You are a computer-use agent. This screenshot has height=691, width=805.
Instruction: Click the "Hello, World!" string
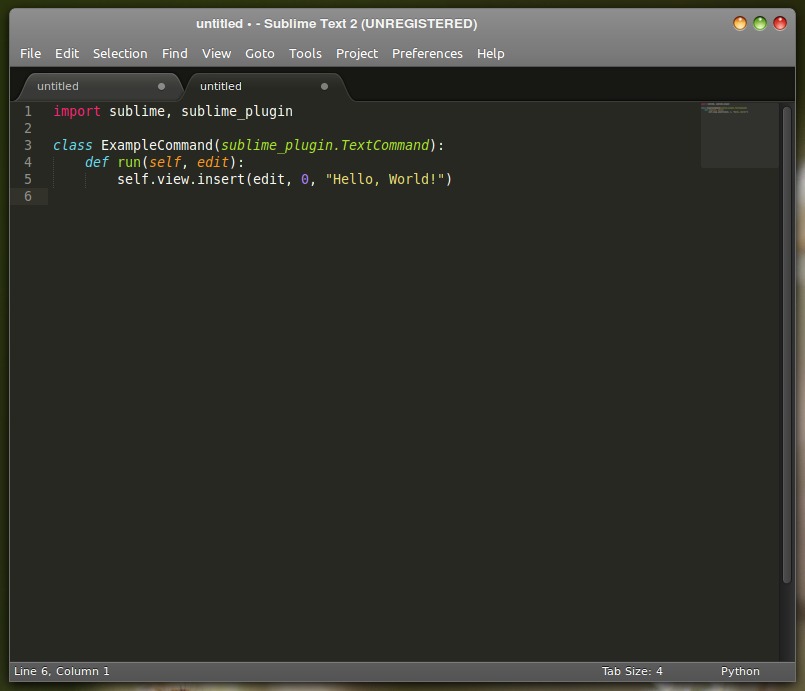click(x=385, y=179)
